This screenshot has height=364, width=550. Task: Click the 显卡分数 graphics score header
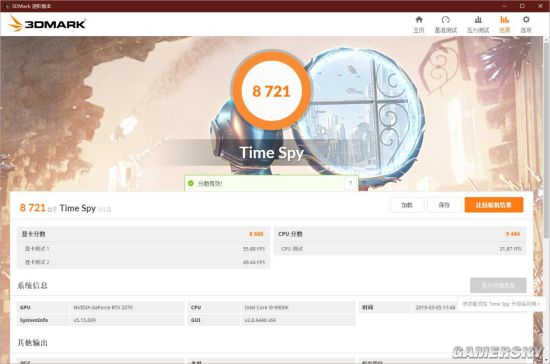pos(33,234)
